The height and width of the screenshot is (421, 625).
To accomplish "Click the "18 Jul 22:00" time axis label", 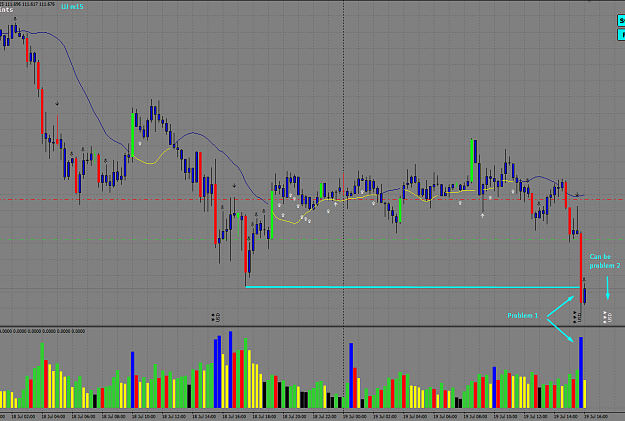I will tap(324, 416).
